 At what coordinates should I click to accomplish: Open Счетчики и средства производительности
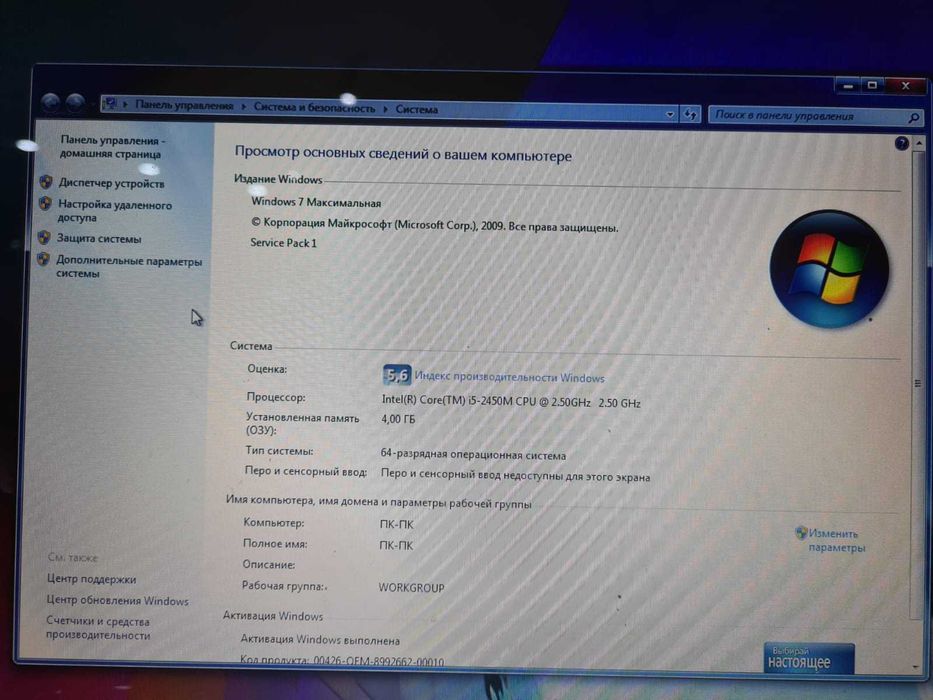coord(98,628)
